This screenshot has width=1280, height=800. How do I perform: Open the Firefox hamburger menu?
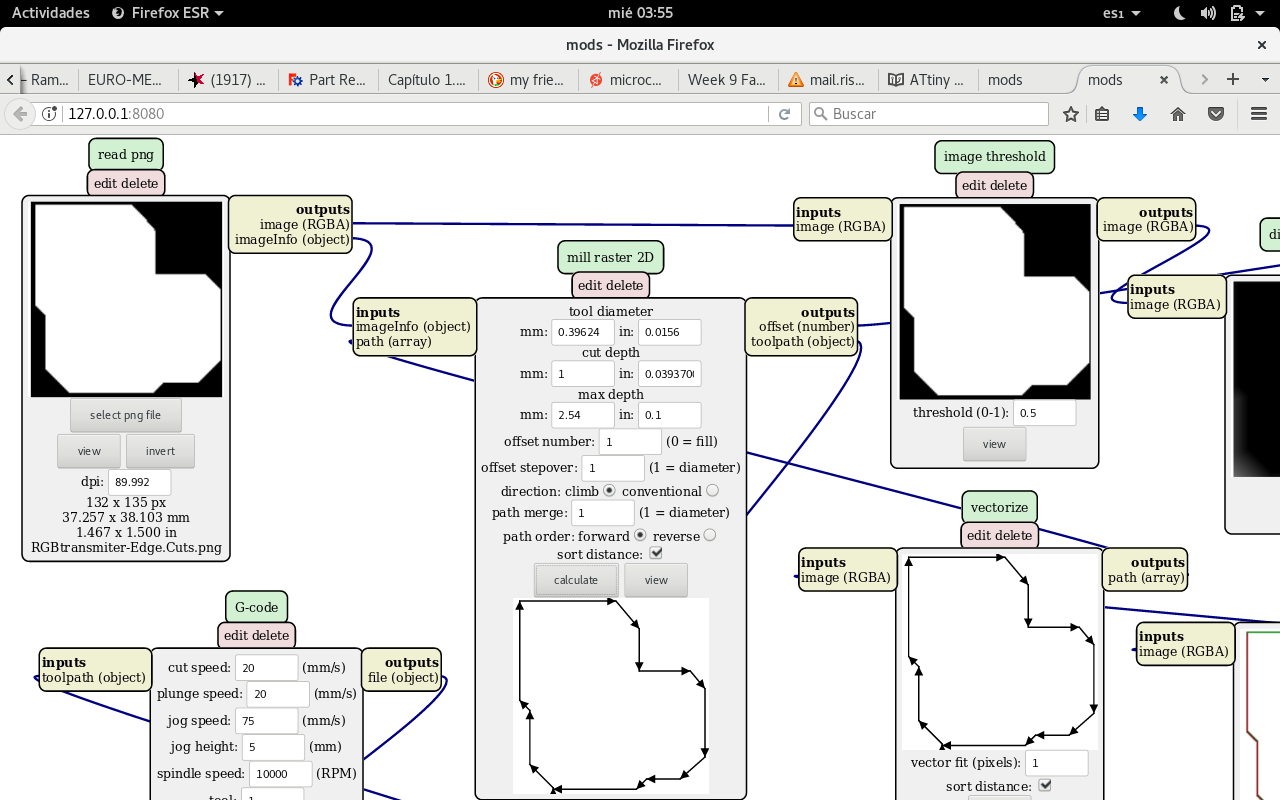(x=1259, y=114)
